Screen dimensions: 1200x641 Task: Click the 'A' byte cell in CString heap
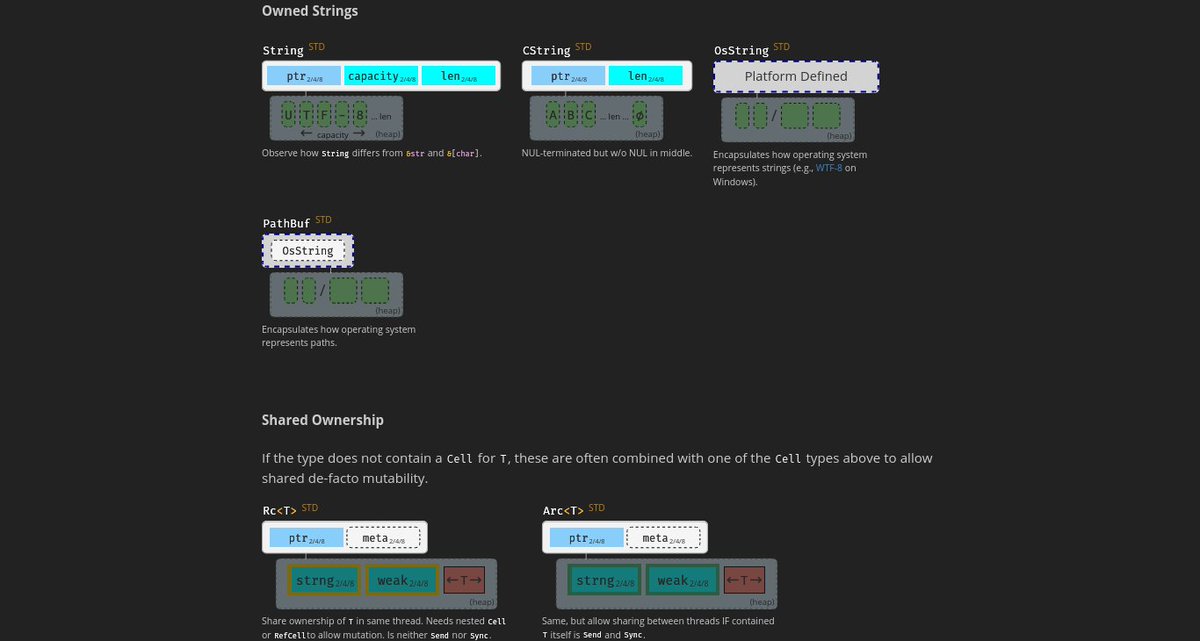pyautogui.click(x=552, y=114)
